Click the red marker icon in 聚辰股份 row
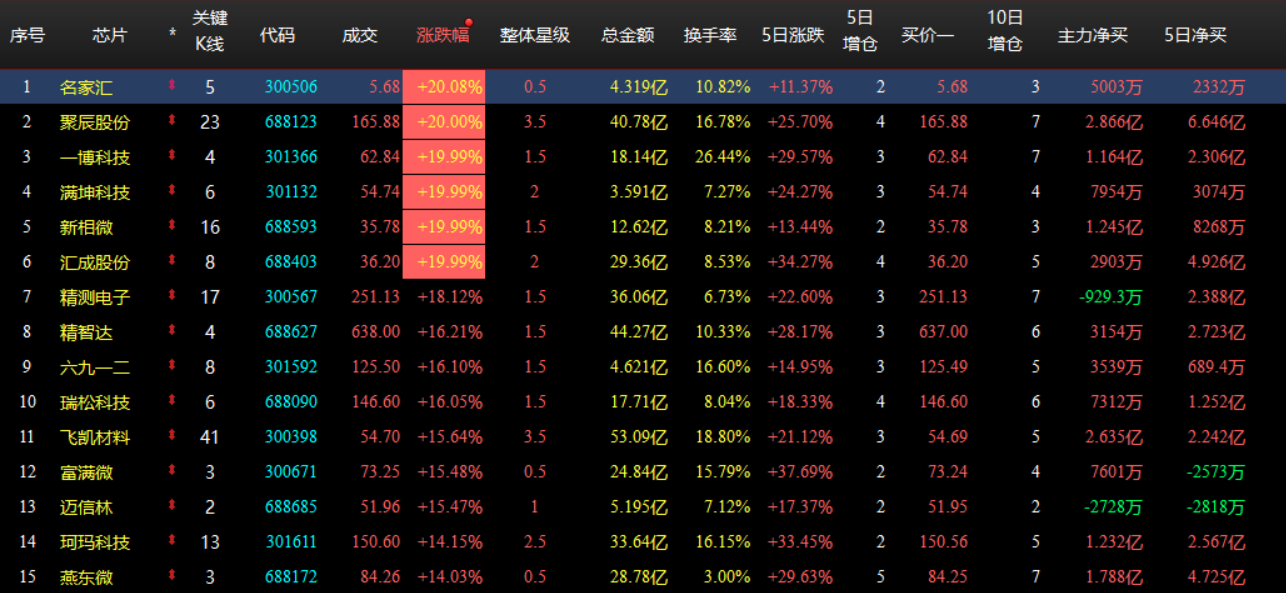 tap(172, 121)
